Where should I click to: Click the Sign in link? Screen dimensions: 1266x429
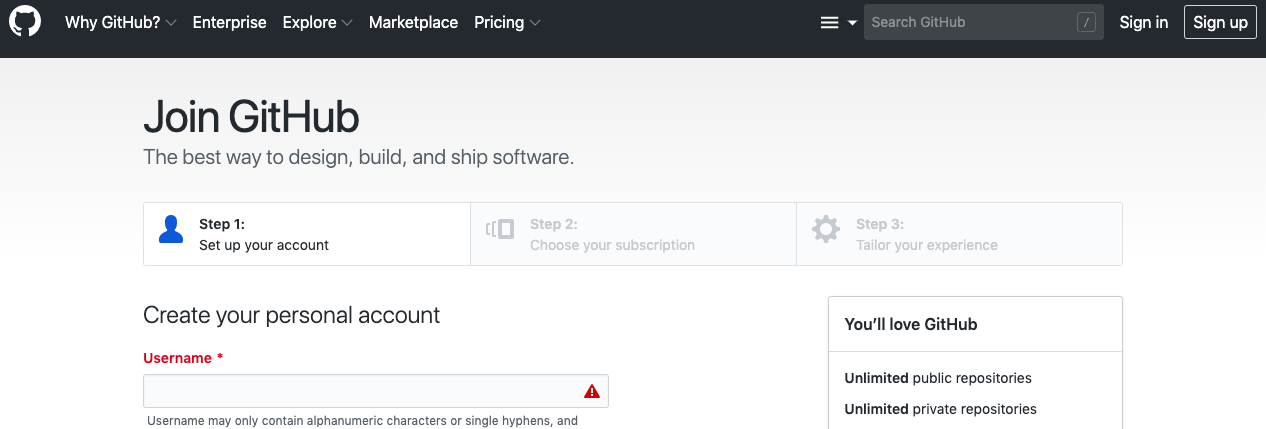point(1143,22)
